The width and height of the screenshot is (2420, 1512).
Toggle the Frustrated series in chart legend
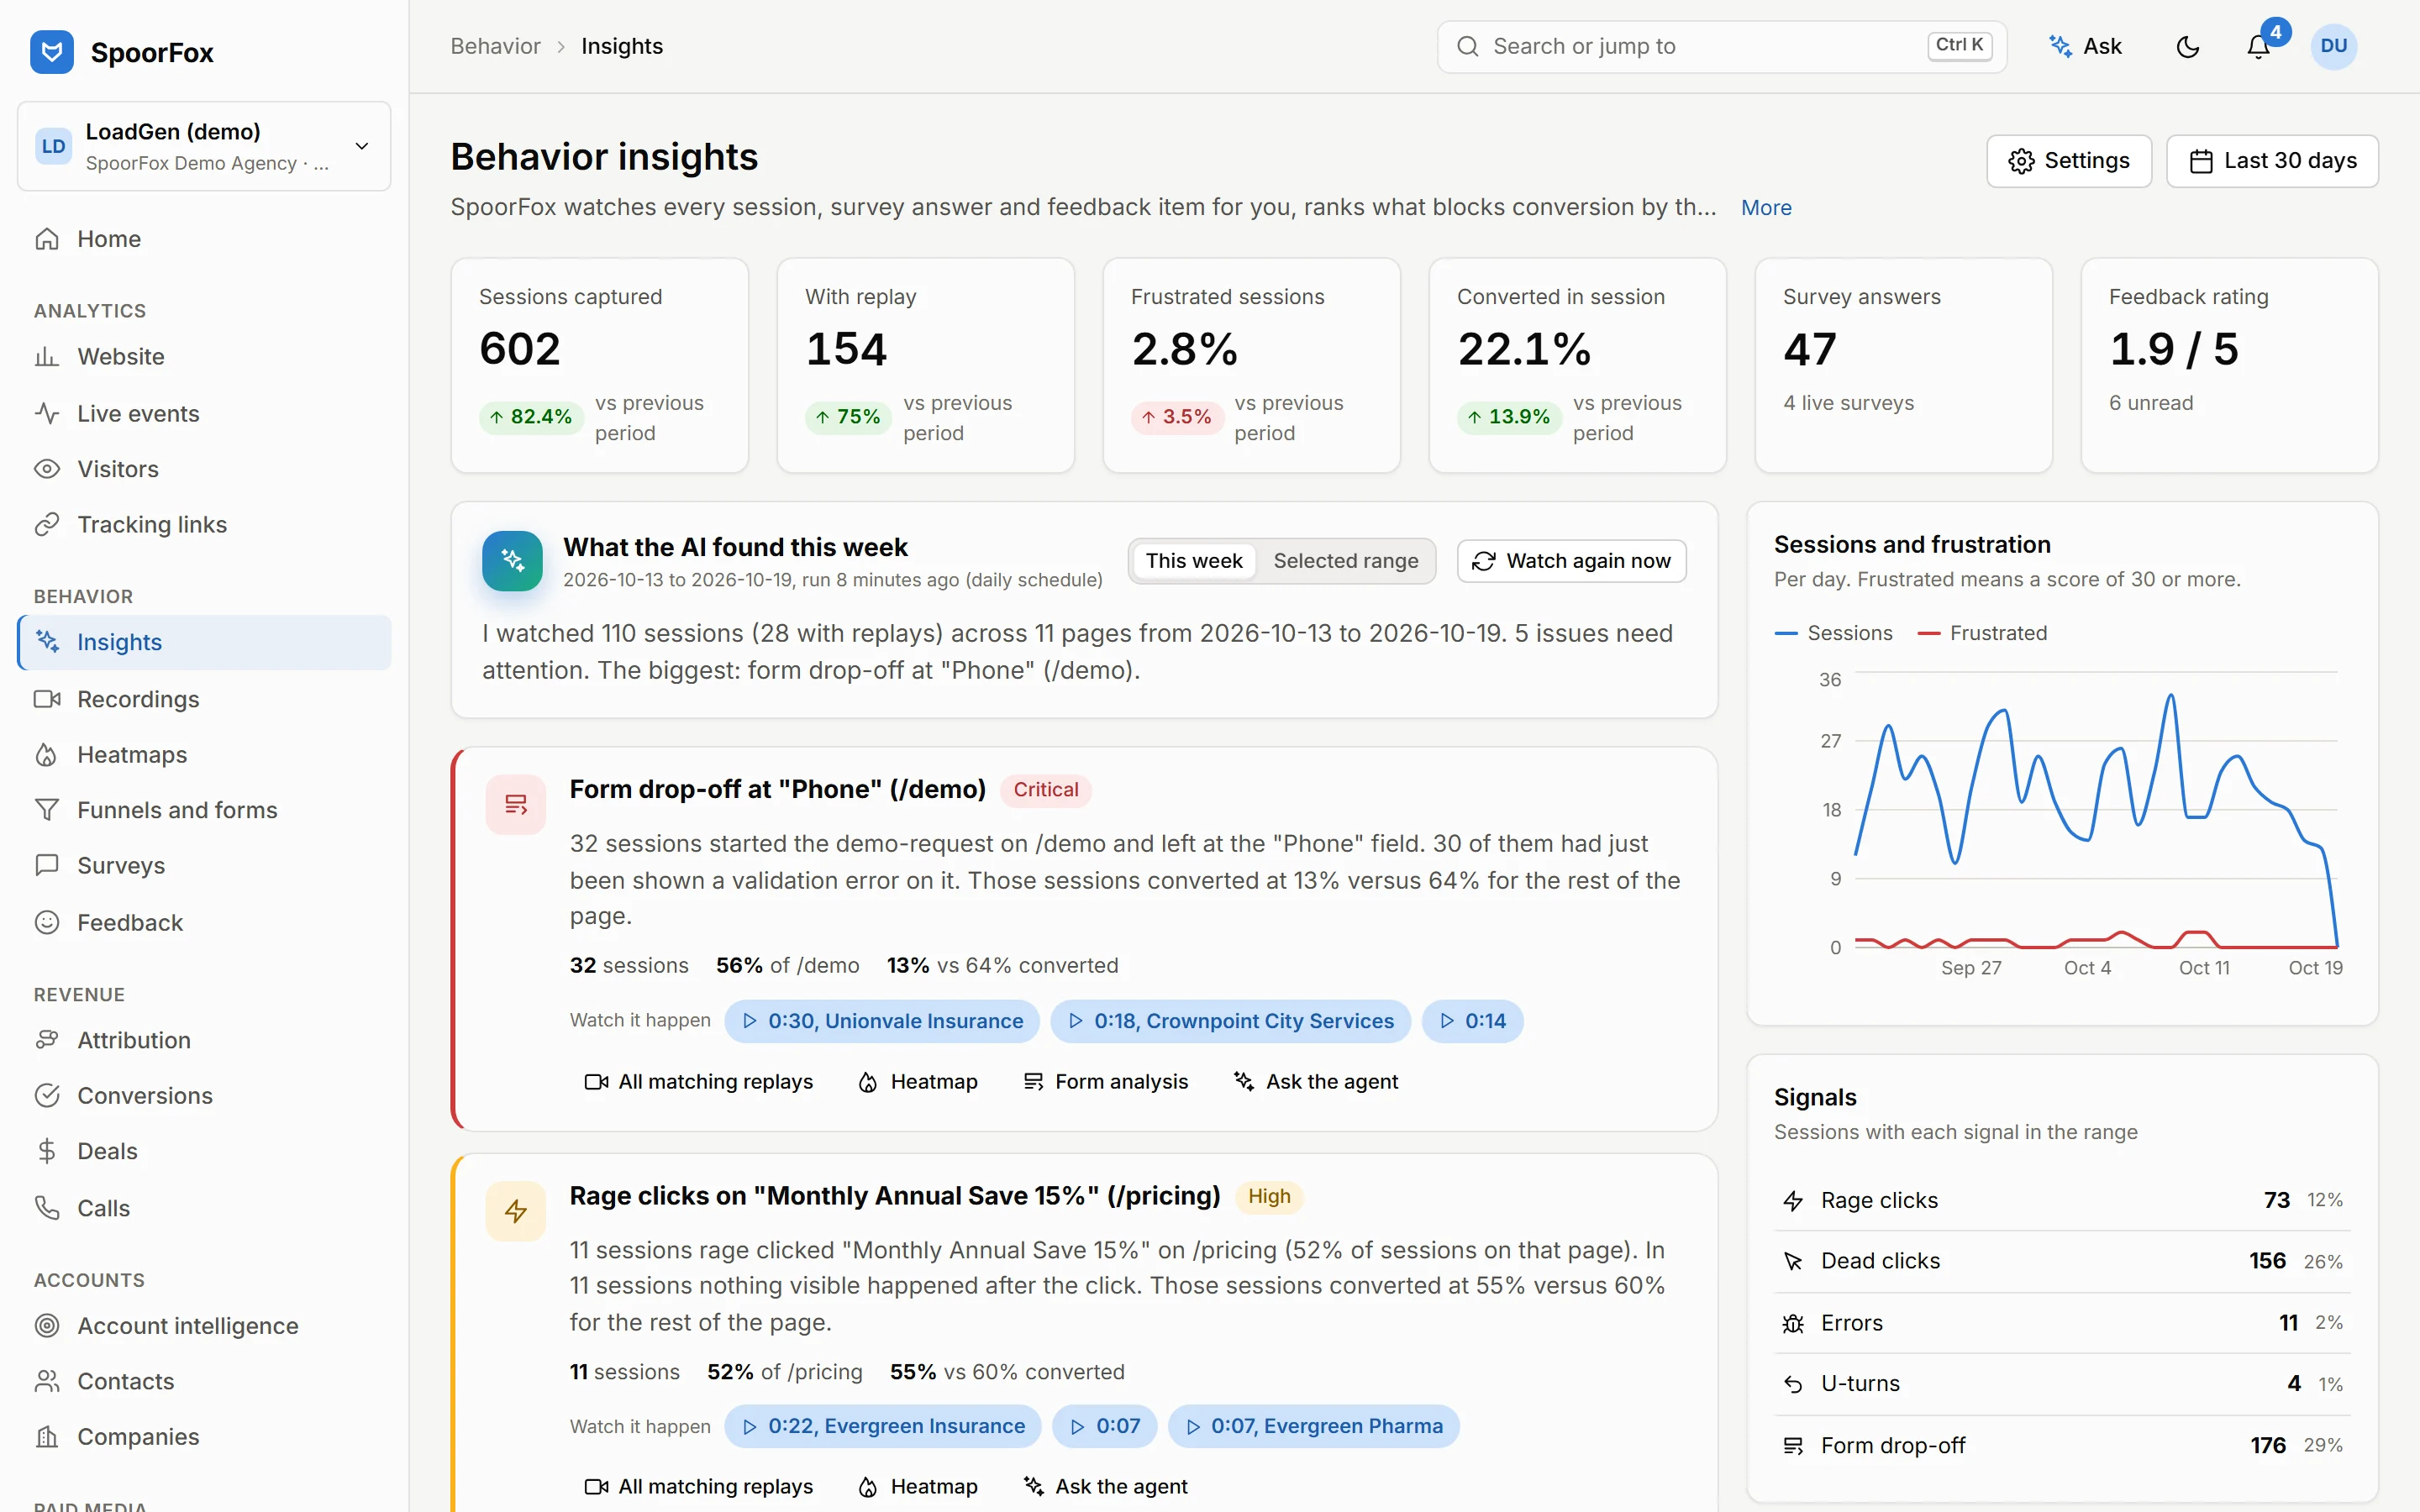pos(1982,633)
